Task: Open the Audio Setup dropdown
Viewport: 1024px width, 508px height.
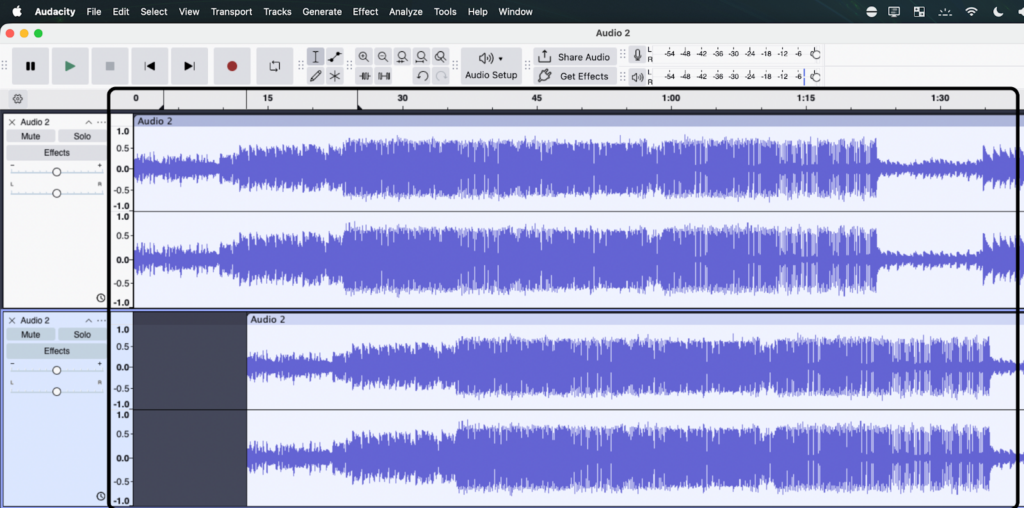Action: [491, 66]
